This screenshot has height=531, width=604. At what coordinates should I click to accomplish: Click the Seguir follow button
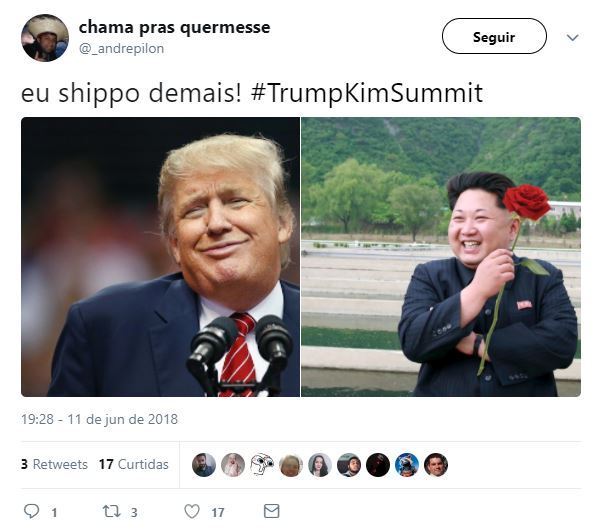click(494, 36)
